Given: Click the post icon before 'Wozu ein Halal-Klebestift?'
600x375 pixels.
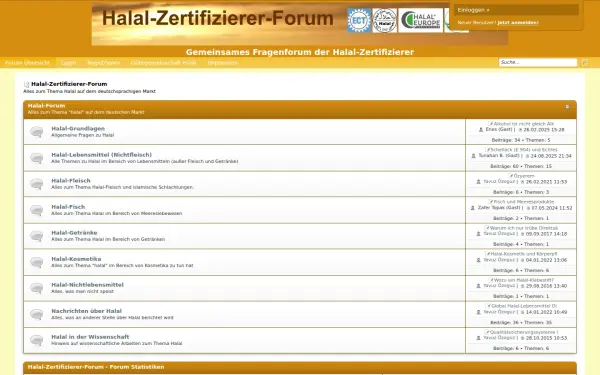Looking at the screenshot, I should pos(491,280).
